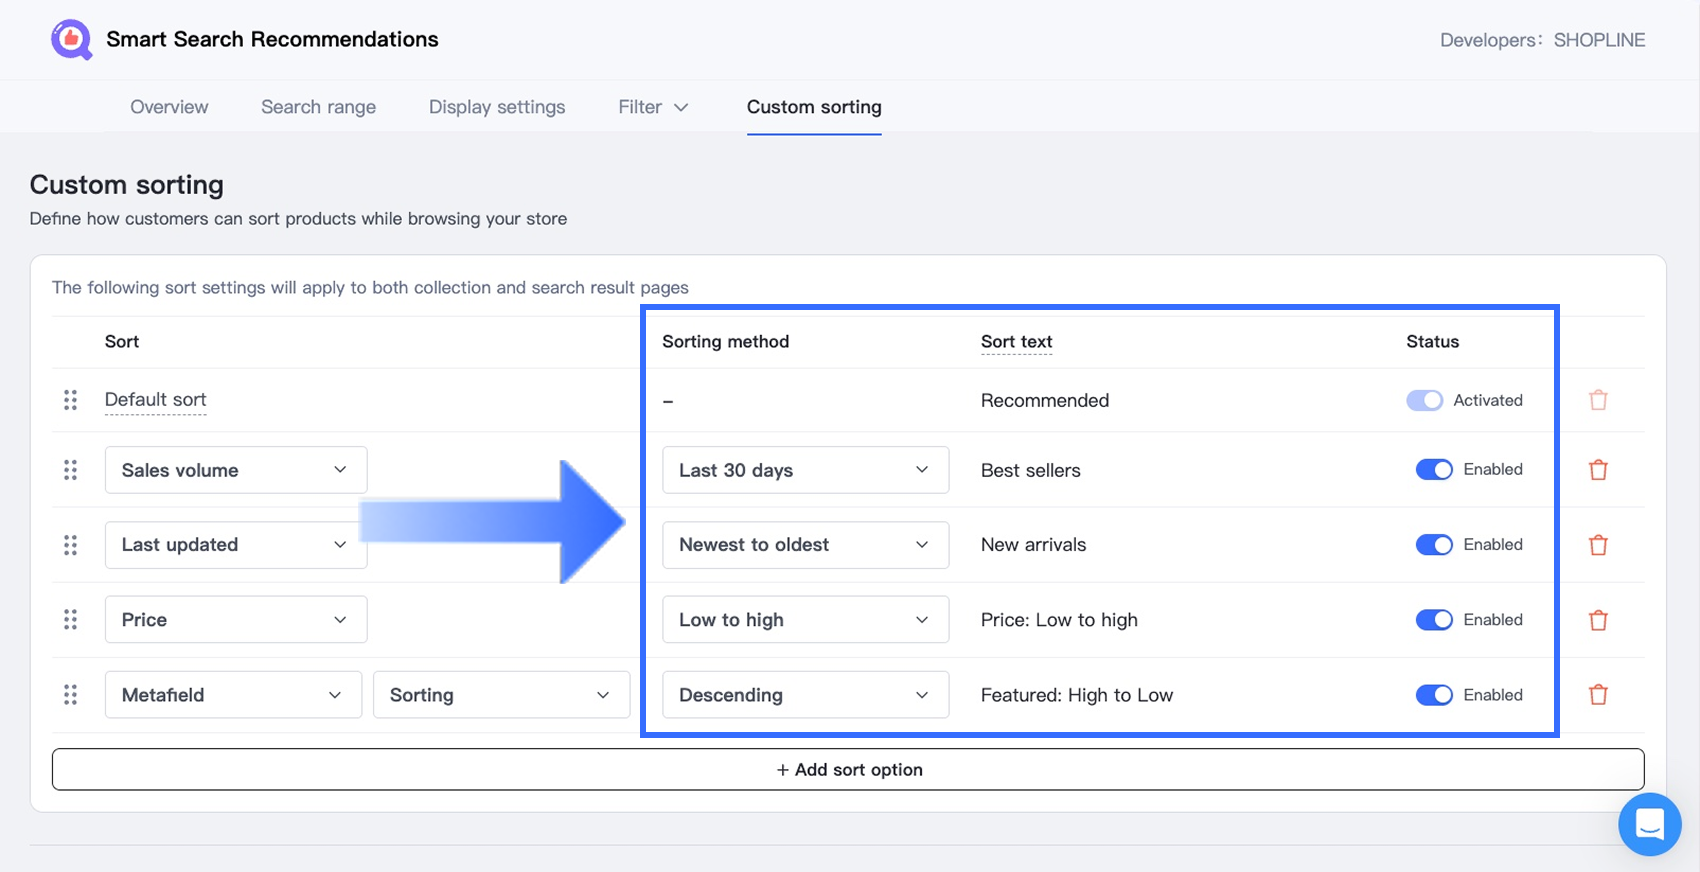This screenshot has height=872, width=1700.
Task: Delete the Metafield sort row
Action: click(x=1598, y=695)
